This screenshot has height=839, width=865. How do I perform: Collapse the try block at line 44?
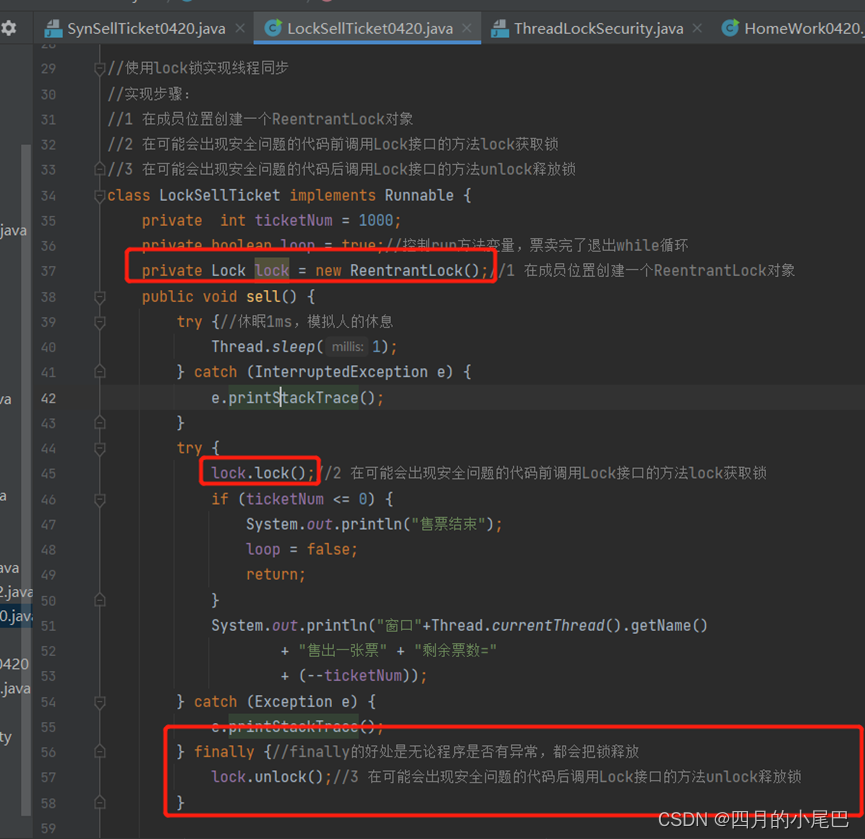click(x=100, y=449)
